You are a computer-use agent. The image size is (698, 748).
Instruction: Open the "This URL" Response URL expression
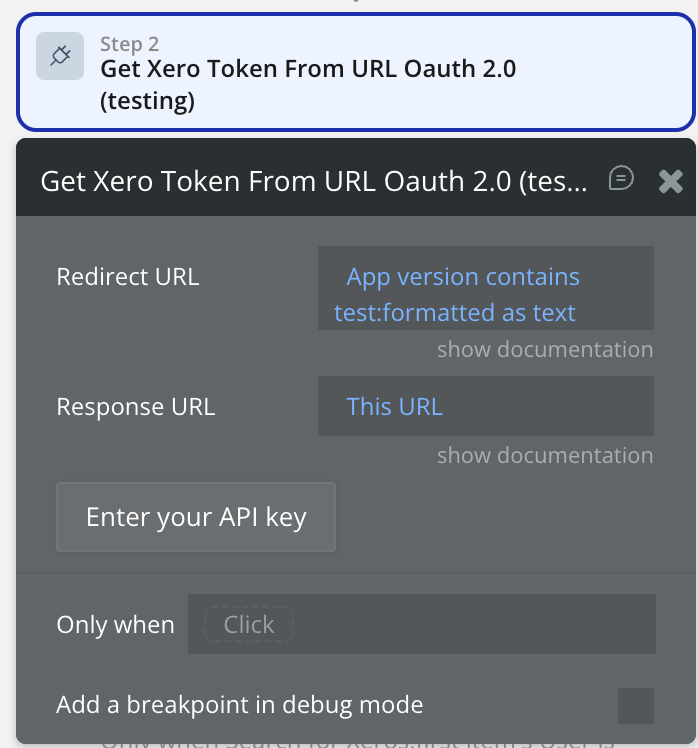394,406
